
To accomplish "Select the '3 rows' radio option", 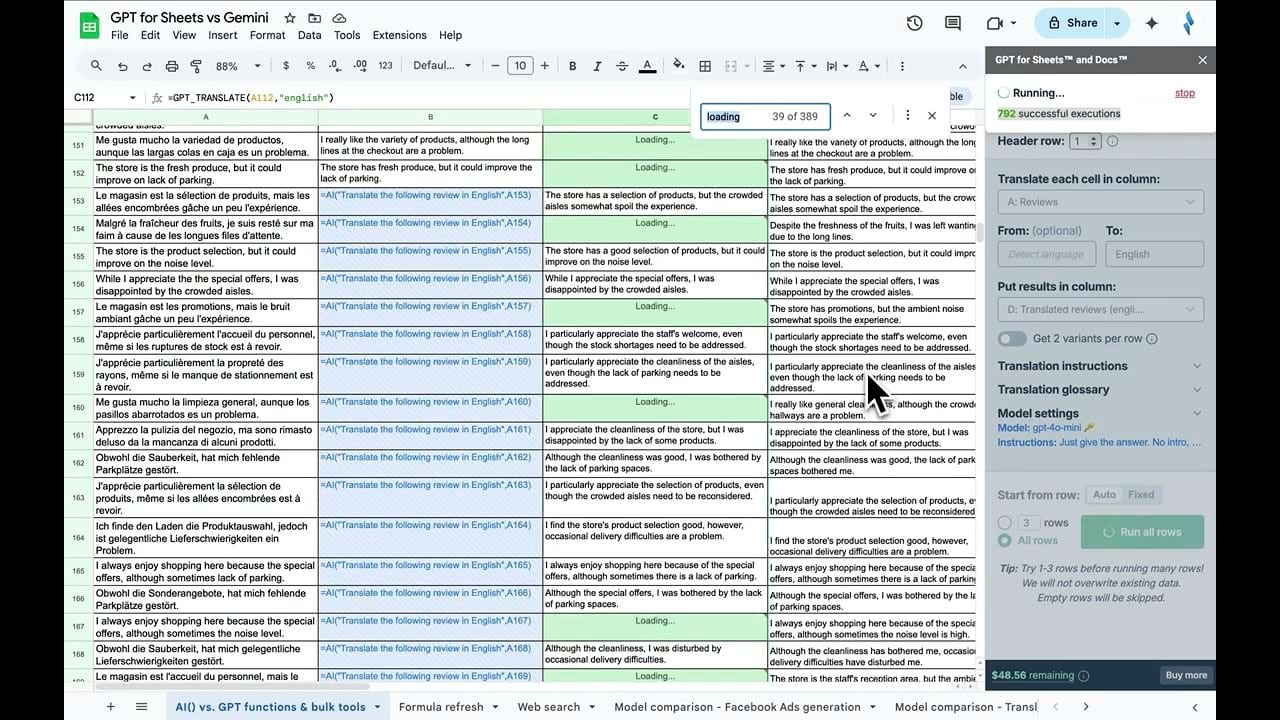I will [x=1005, y=523].
